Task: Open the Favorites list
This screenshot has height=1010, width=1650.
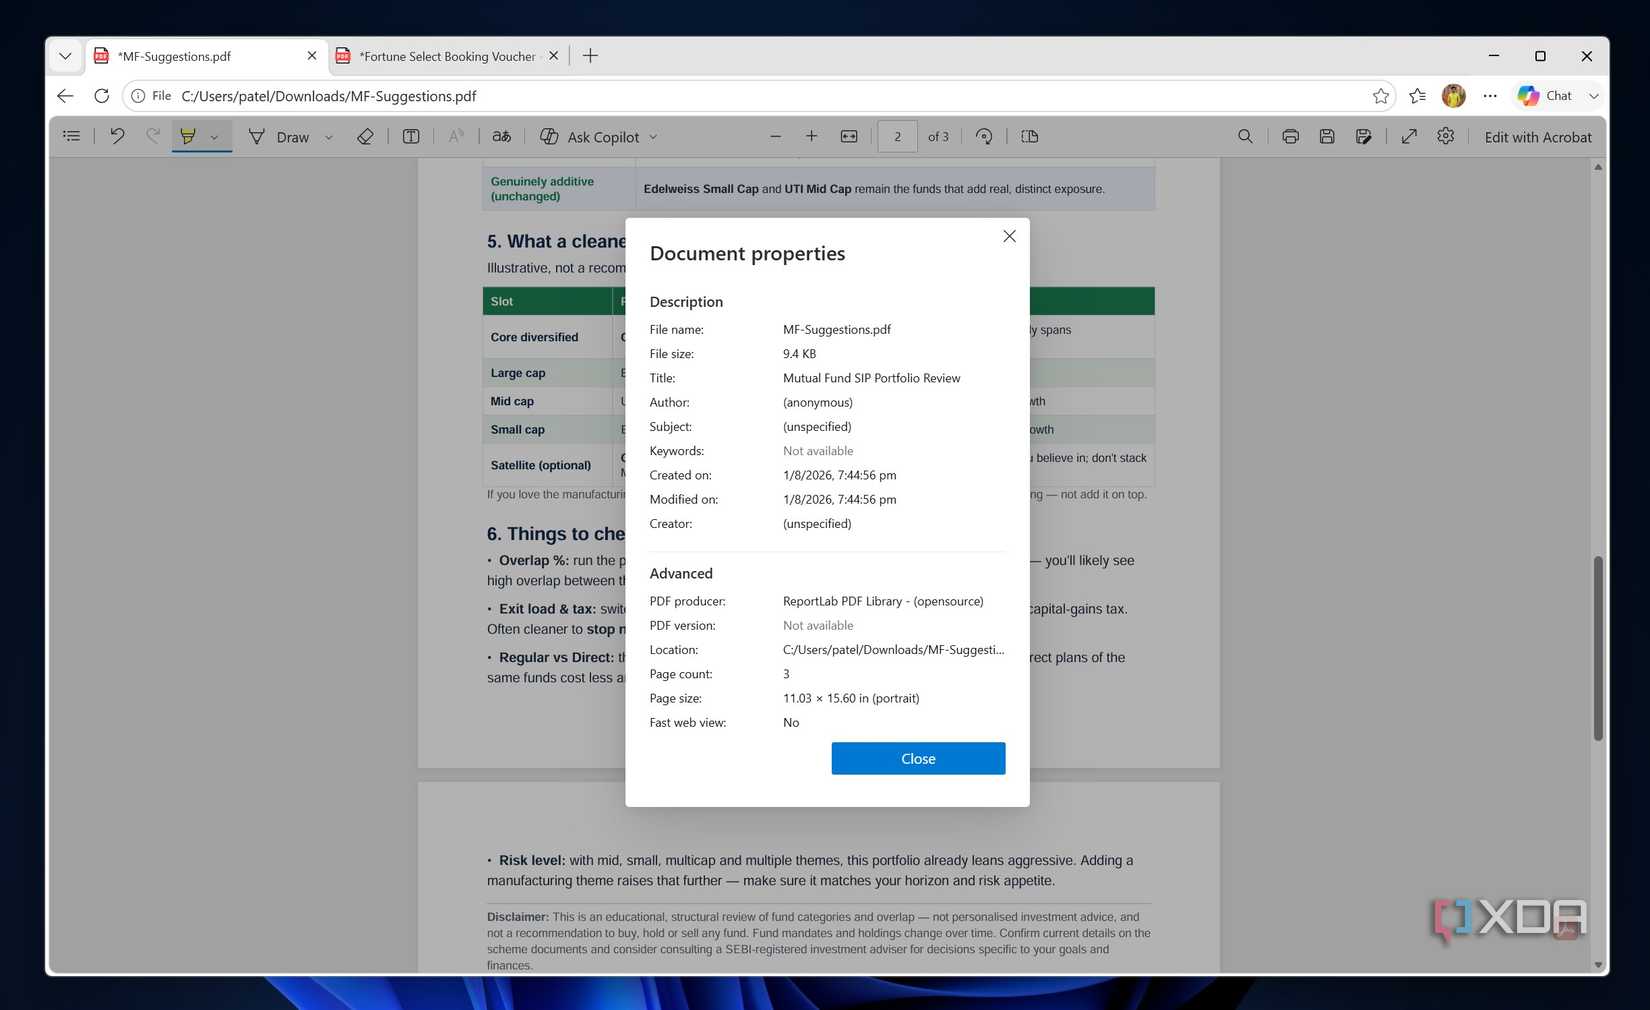Action: [x=1417, y=96]
